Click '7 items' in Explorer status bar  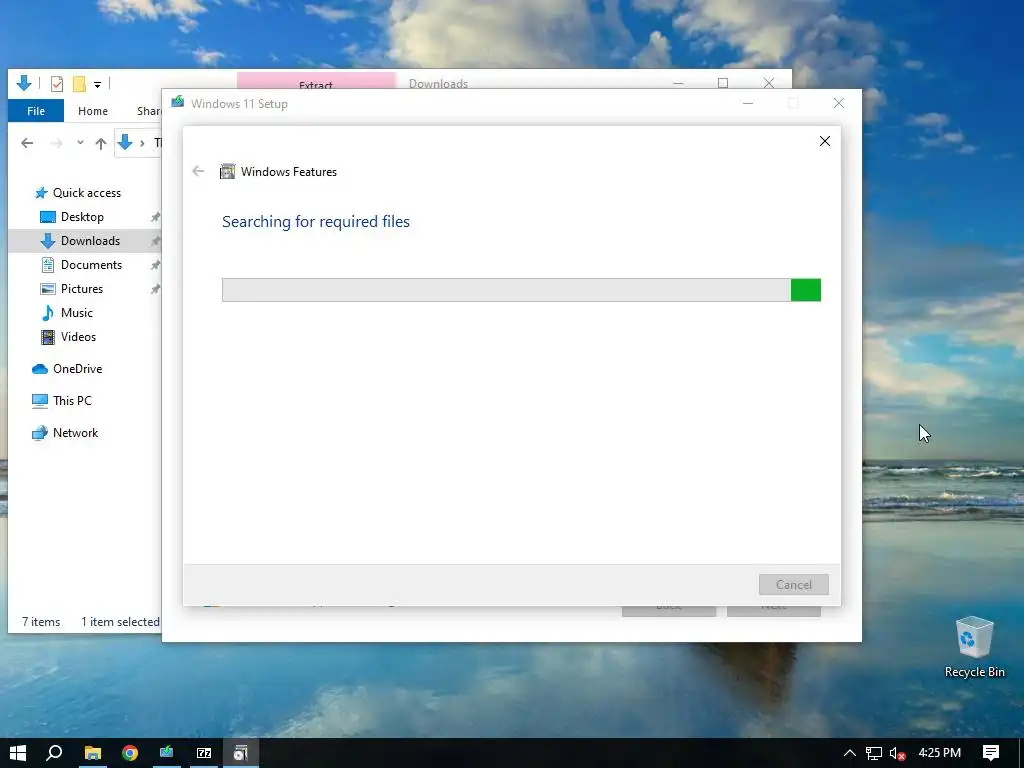coord(41,622)
